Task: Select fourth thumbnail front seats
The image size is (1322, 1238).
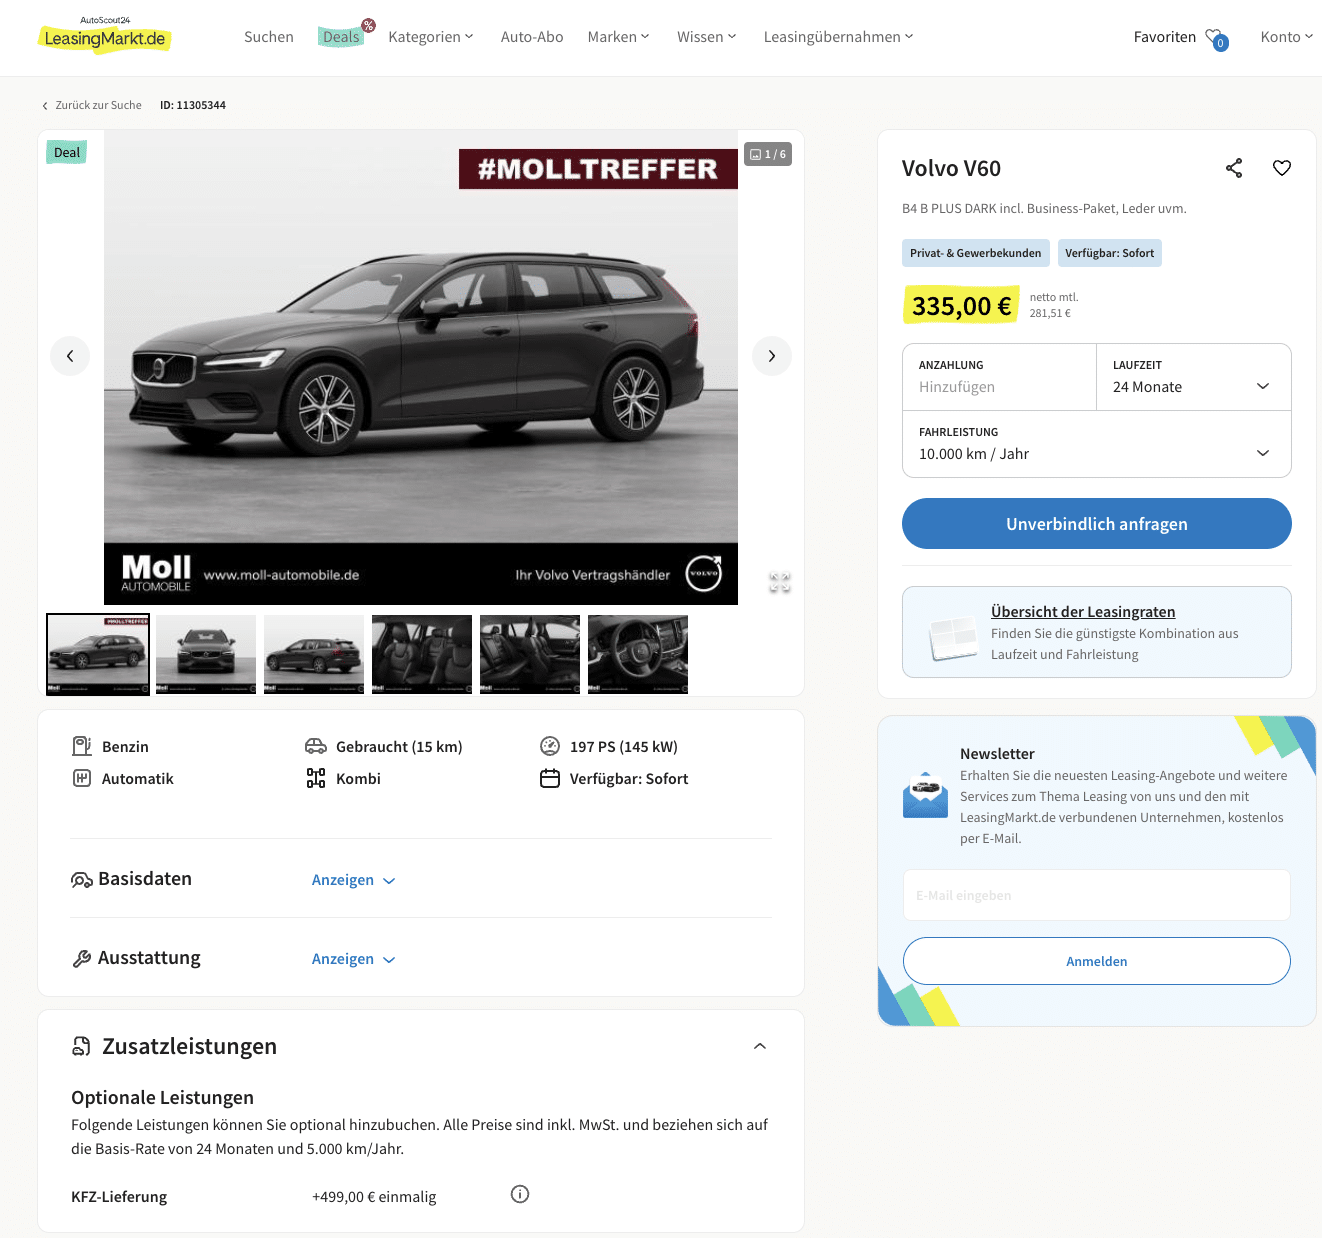Action: tap(422, 654)
